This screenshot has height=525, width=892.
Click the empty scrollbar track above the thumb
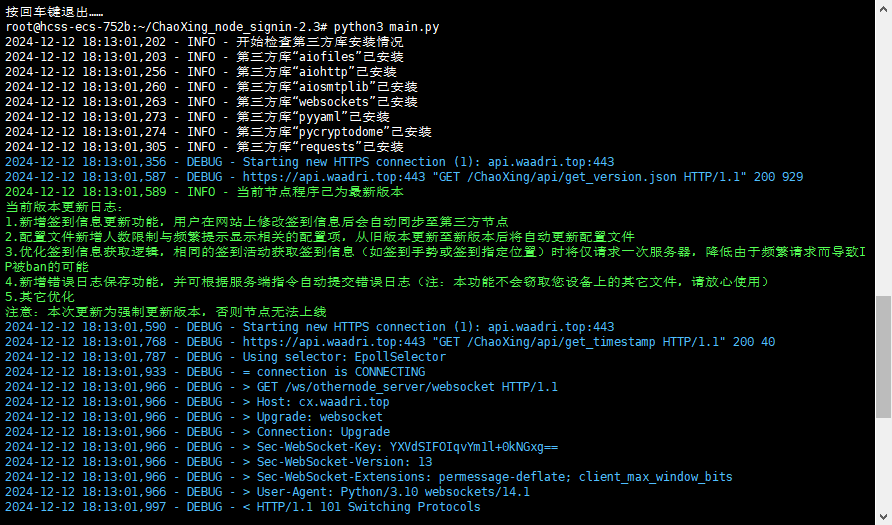(883, 150)
